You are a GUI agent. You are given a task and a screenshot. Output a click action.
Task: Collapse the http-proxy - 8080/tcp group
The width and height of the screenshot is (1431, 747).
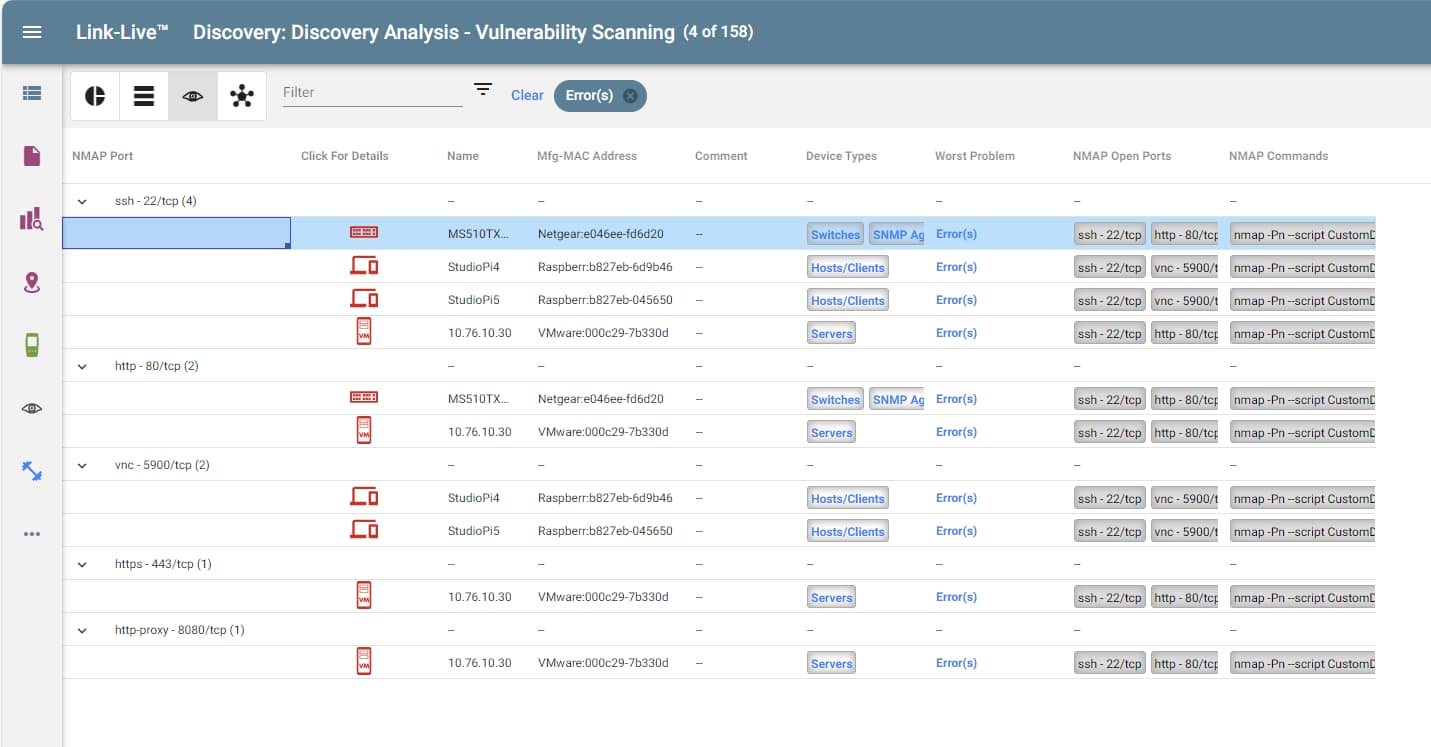pyautogui.click(x=82, y=629)
